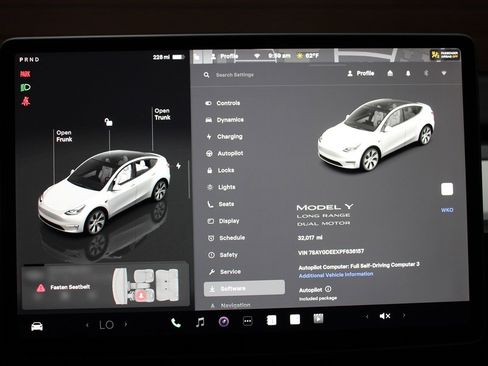Tap the clock time in status bar
The width and height of the screenshot is (488, 366).
279,56
